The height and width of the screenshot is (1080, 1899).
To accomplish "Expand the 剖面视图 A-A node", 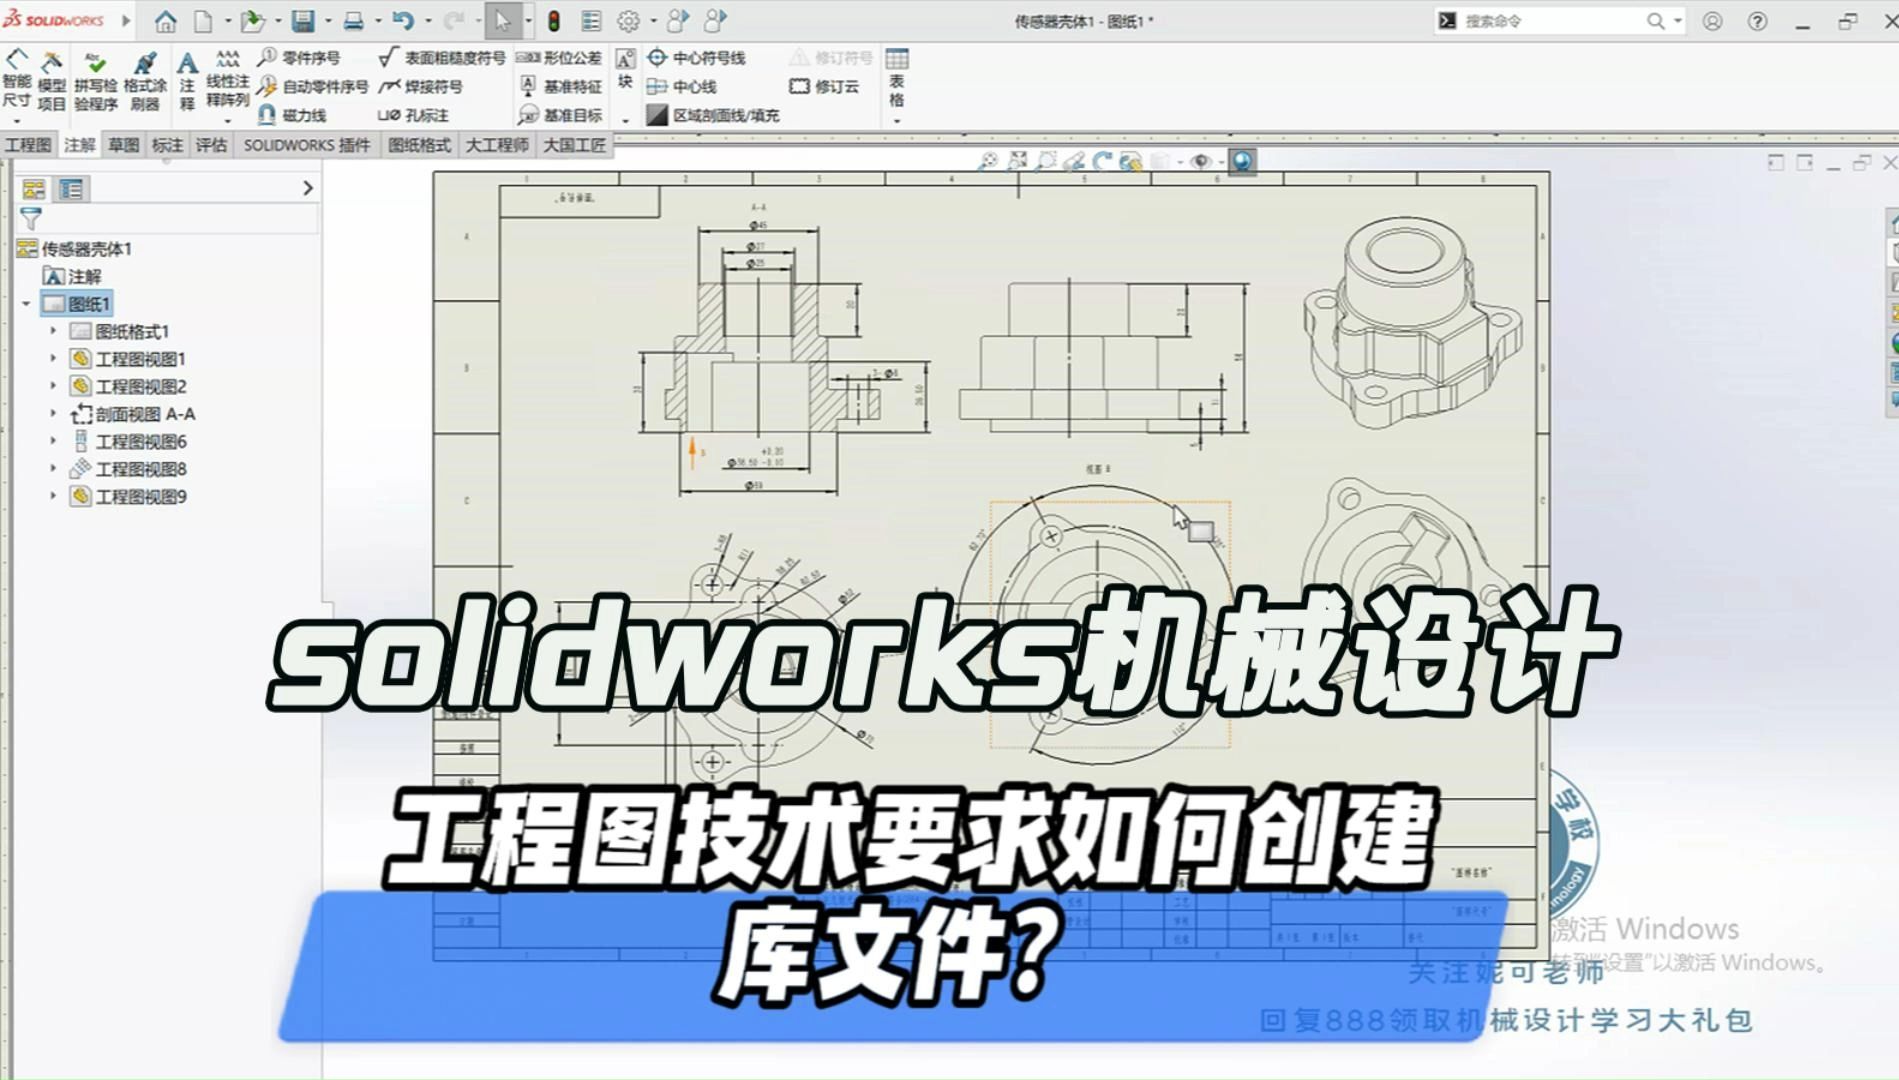I will (x=53, y=413).
